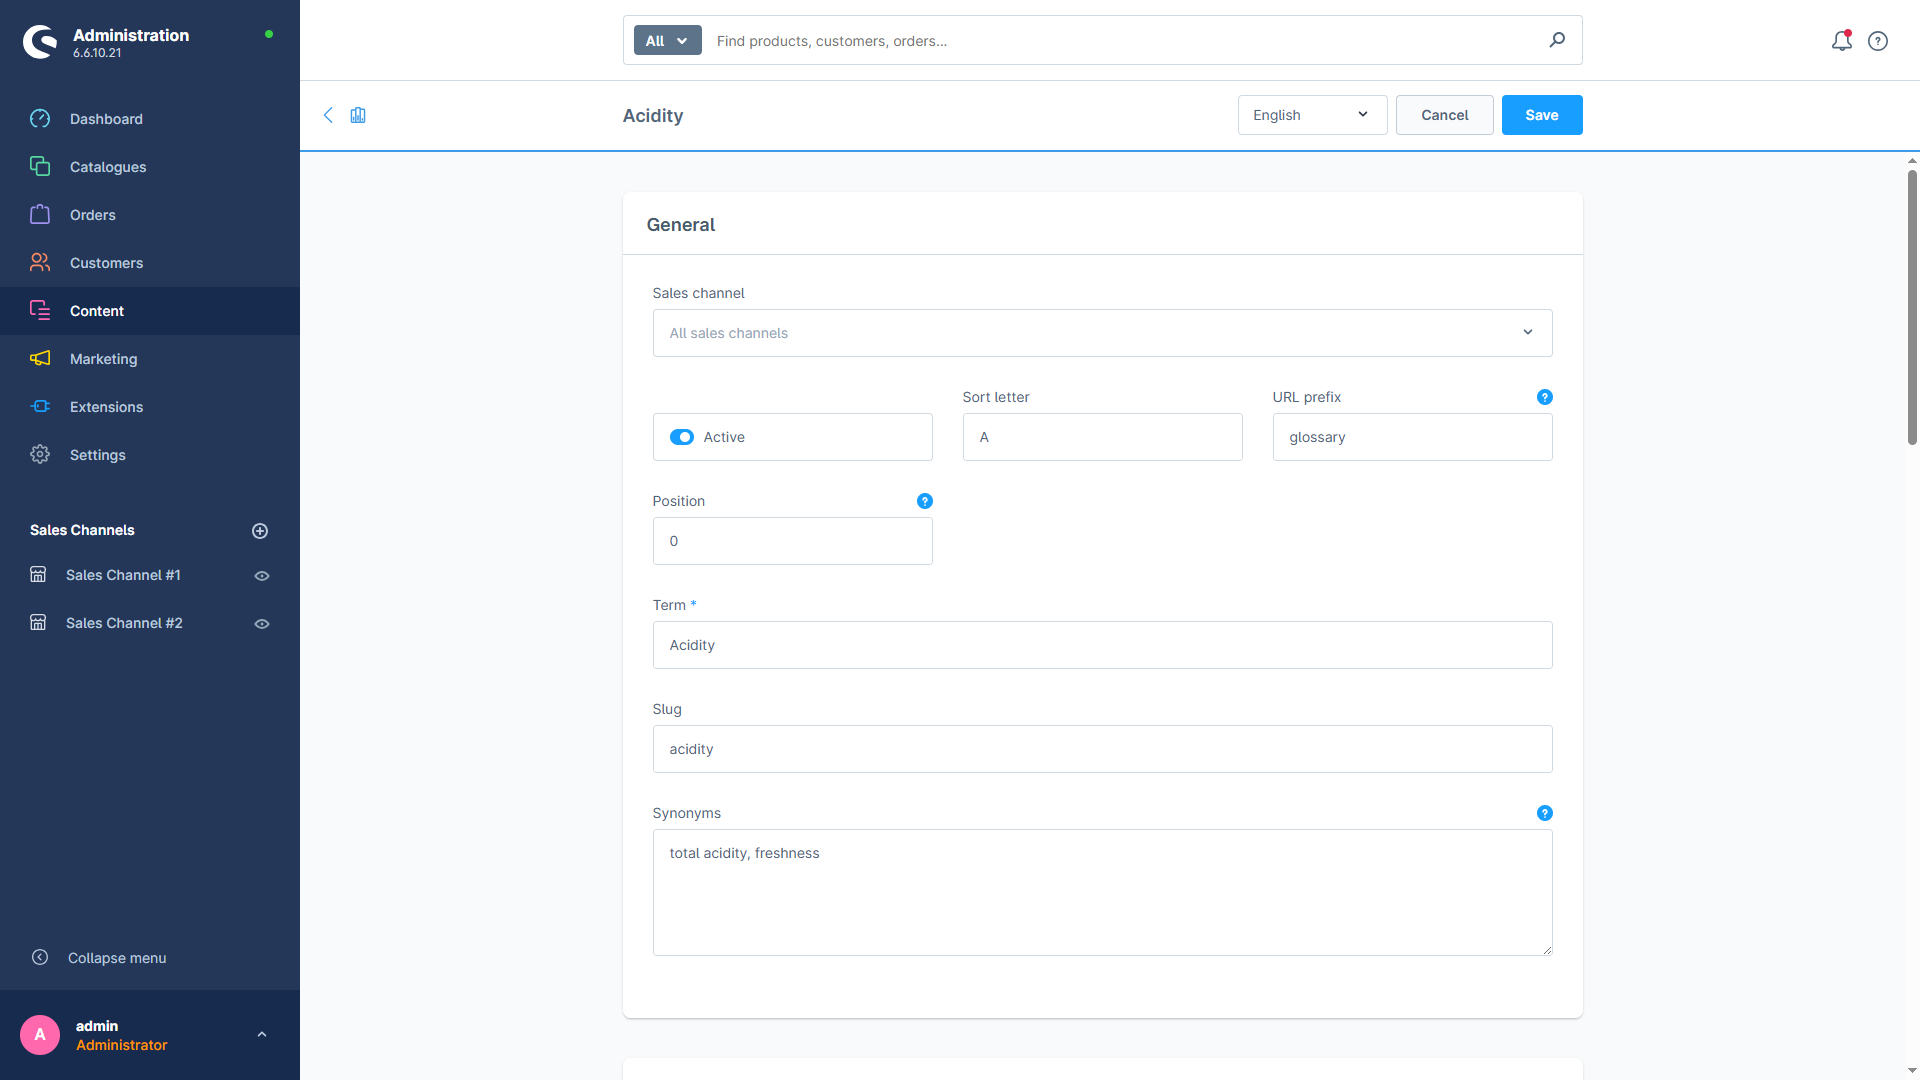Click the Extensions plug icon
The width and height of the screenshot is (1920, 1080).
coord(40,407)
